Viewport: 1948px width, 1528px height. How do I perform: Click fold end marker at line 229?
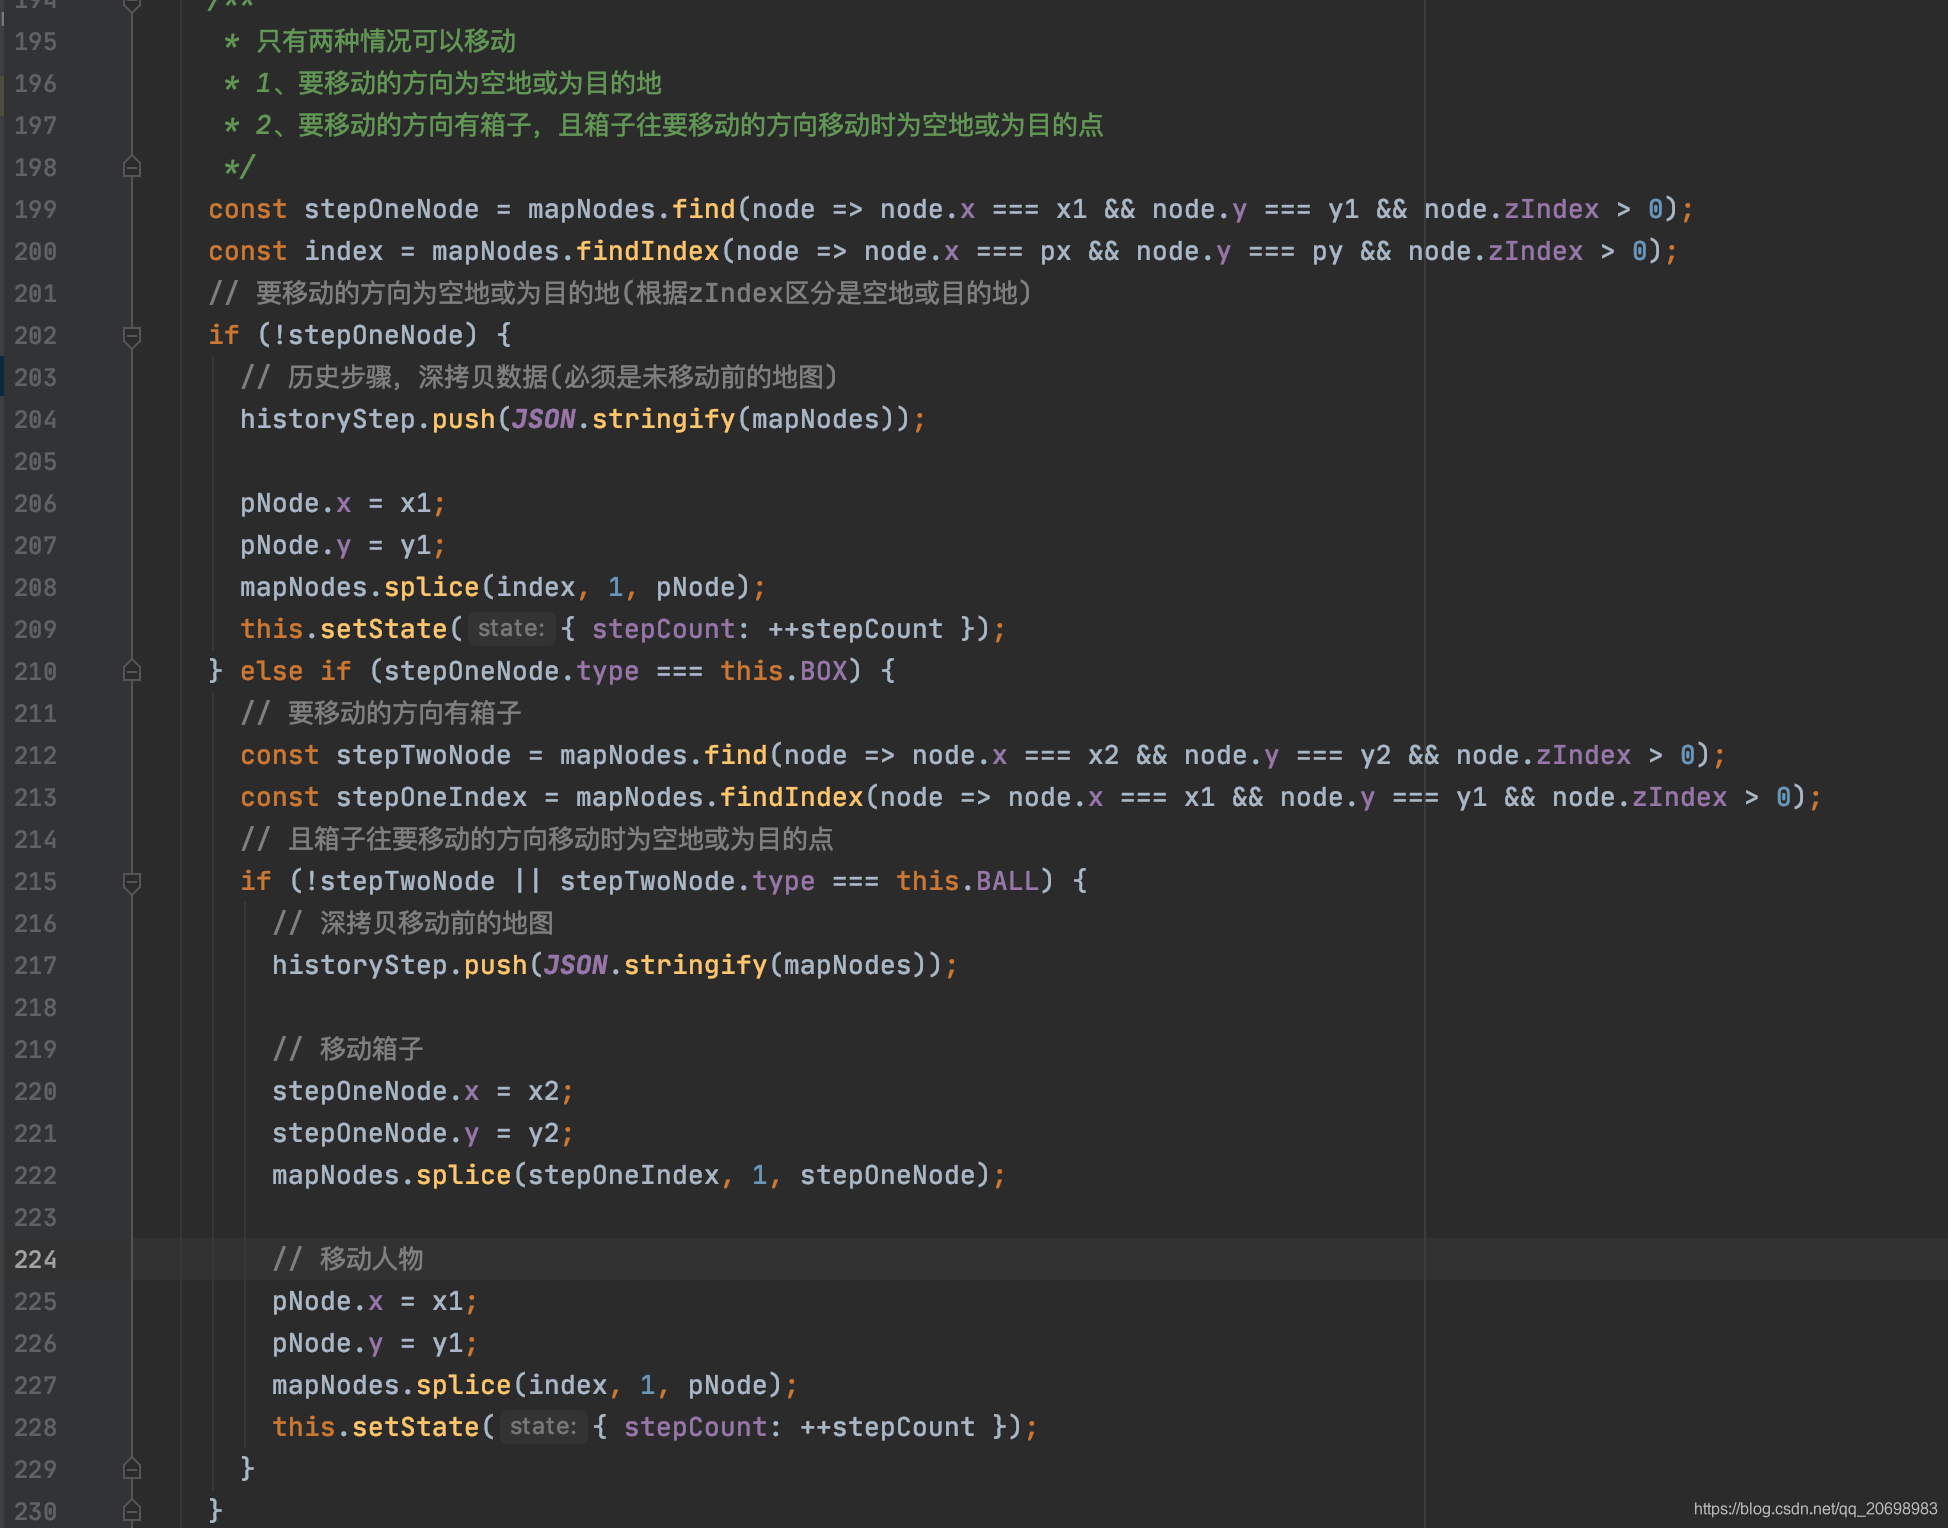pyautogui.click(x=131, y=1469)
